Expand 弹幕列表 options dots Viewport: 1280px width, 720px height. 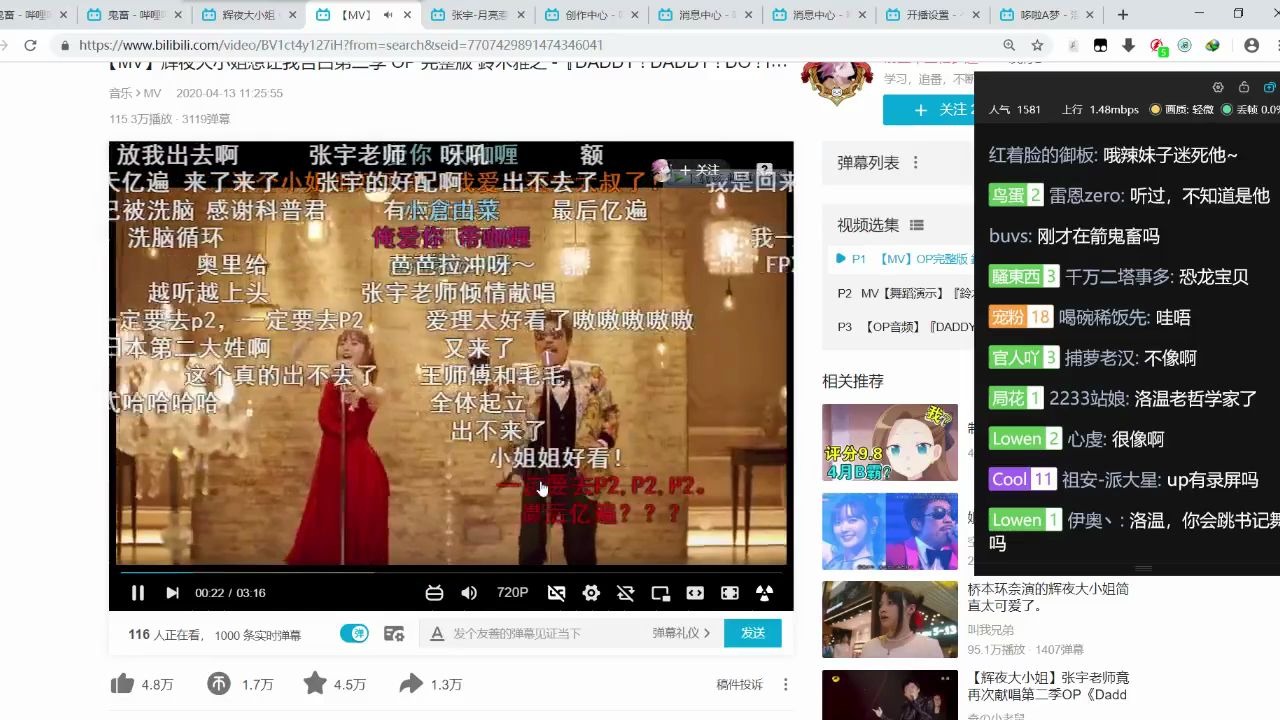(x=915, y=163)
